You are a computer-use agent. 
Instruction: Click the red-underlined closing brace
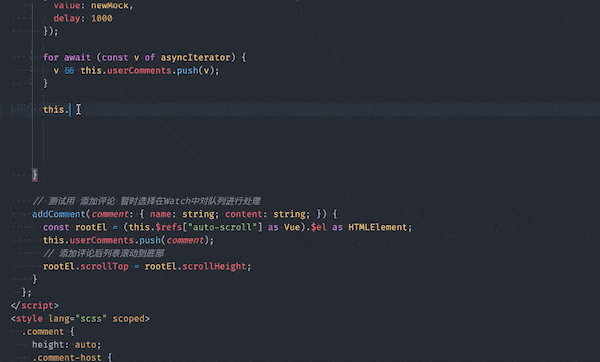pos(34,175)
